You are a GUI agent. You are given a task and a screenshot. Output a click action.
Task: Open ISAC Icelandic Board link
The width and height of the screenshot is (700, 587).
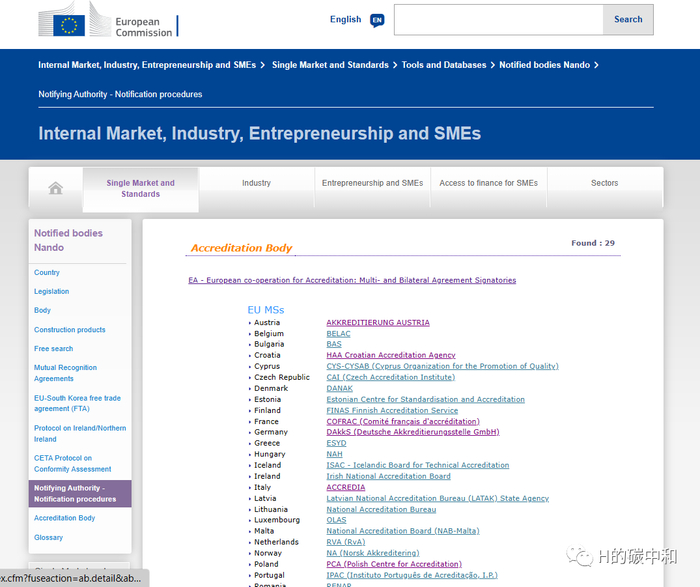point(417,465)
